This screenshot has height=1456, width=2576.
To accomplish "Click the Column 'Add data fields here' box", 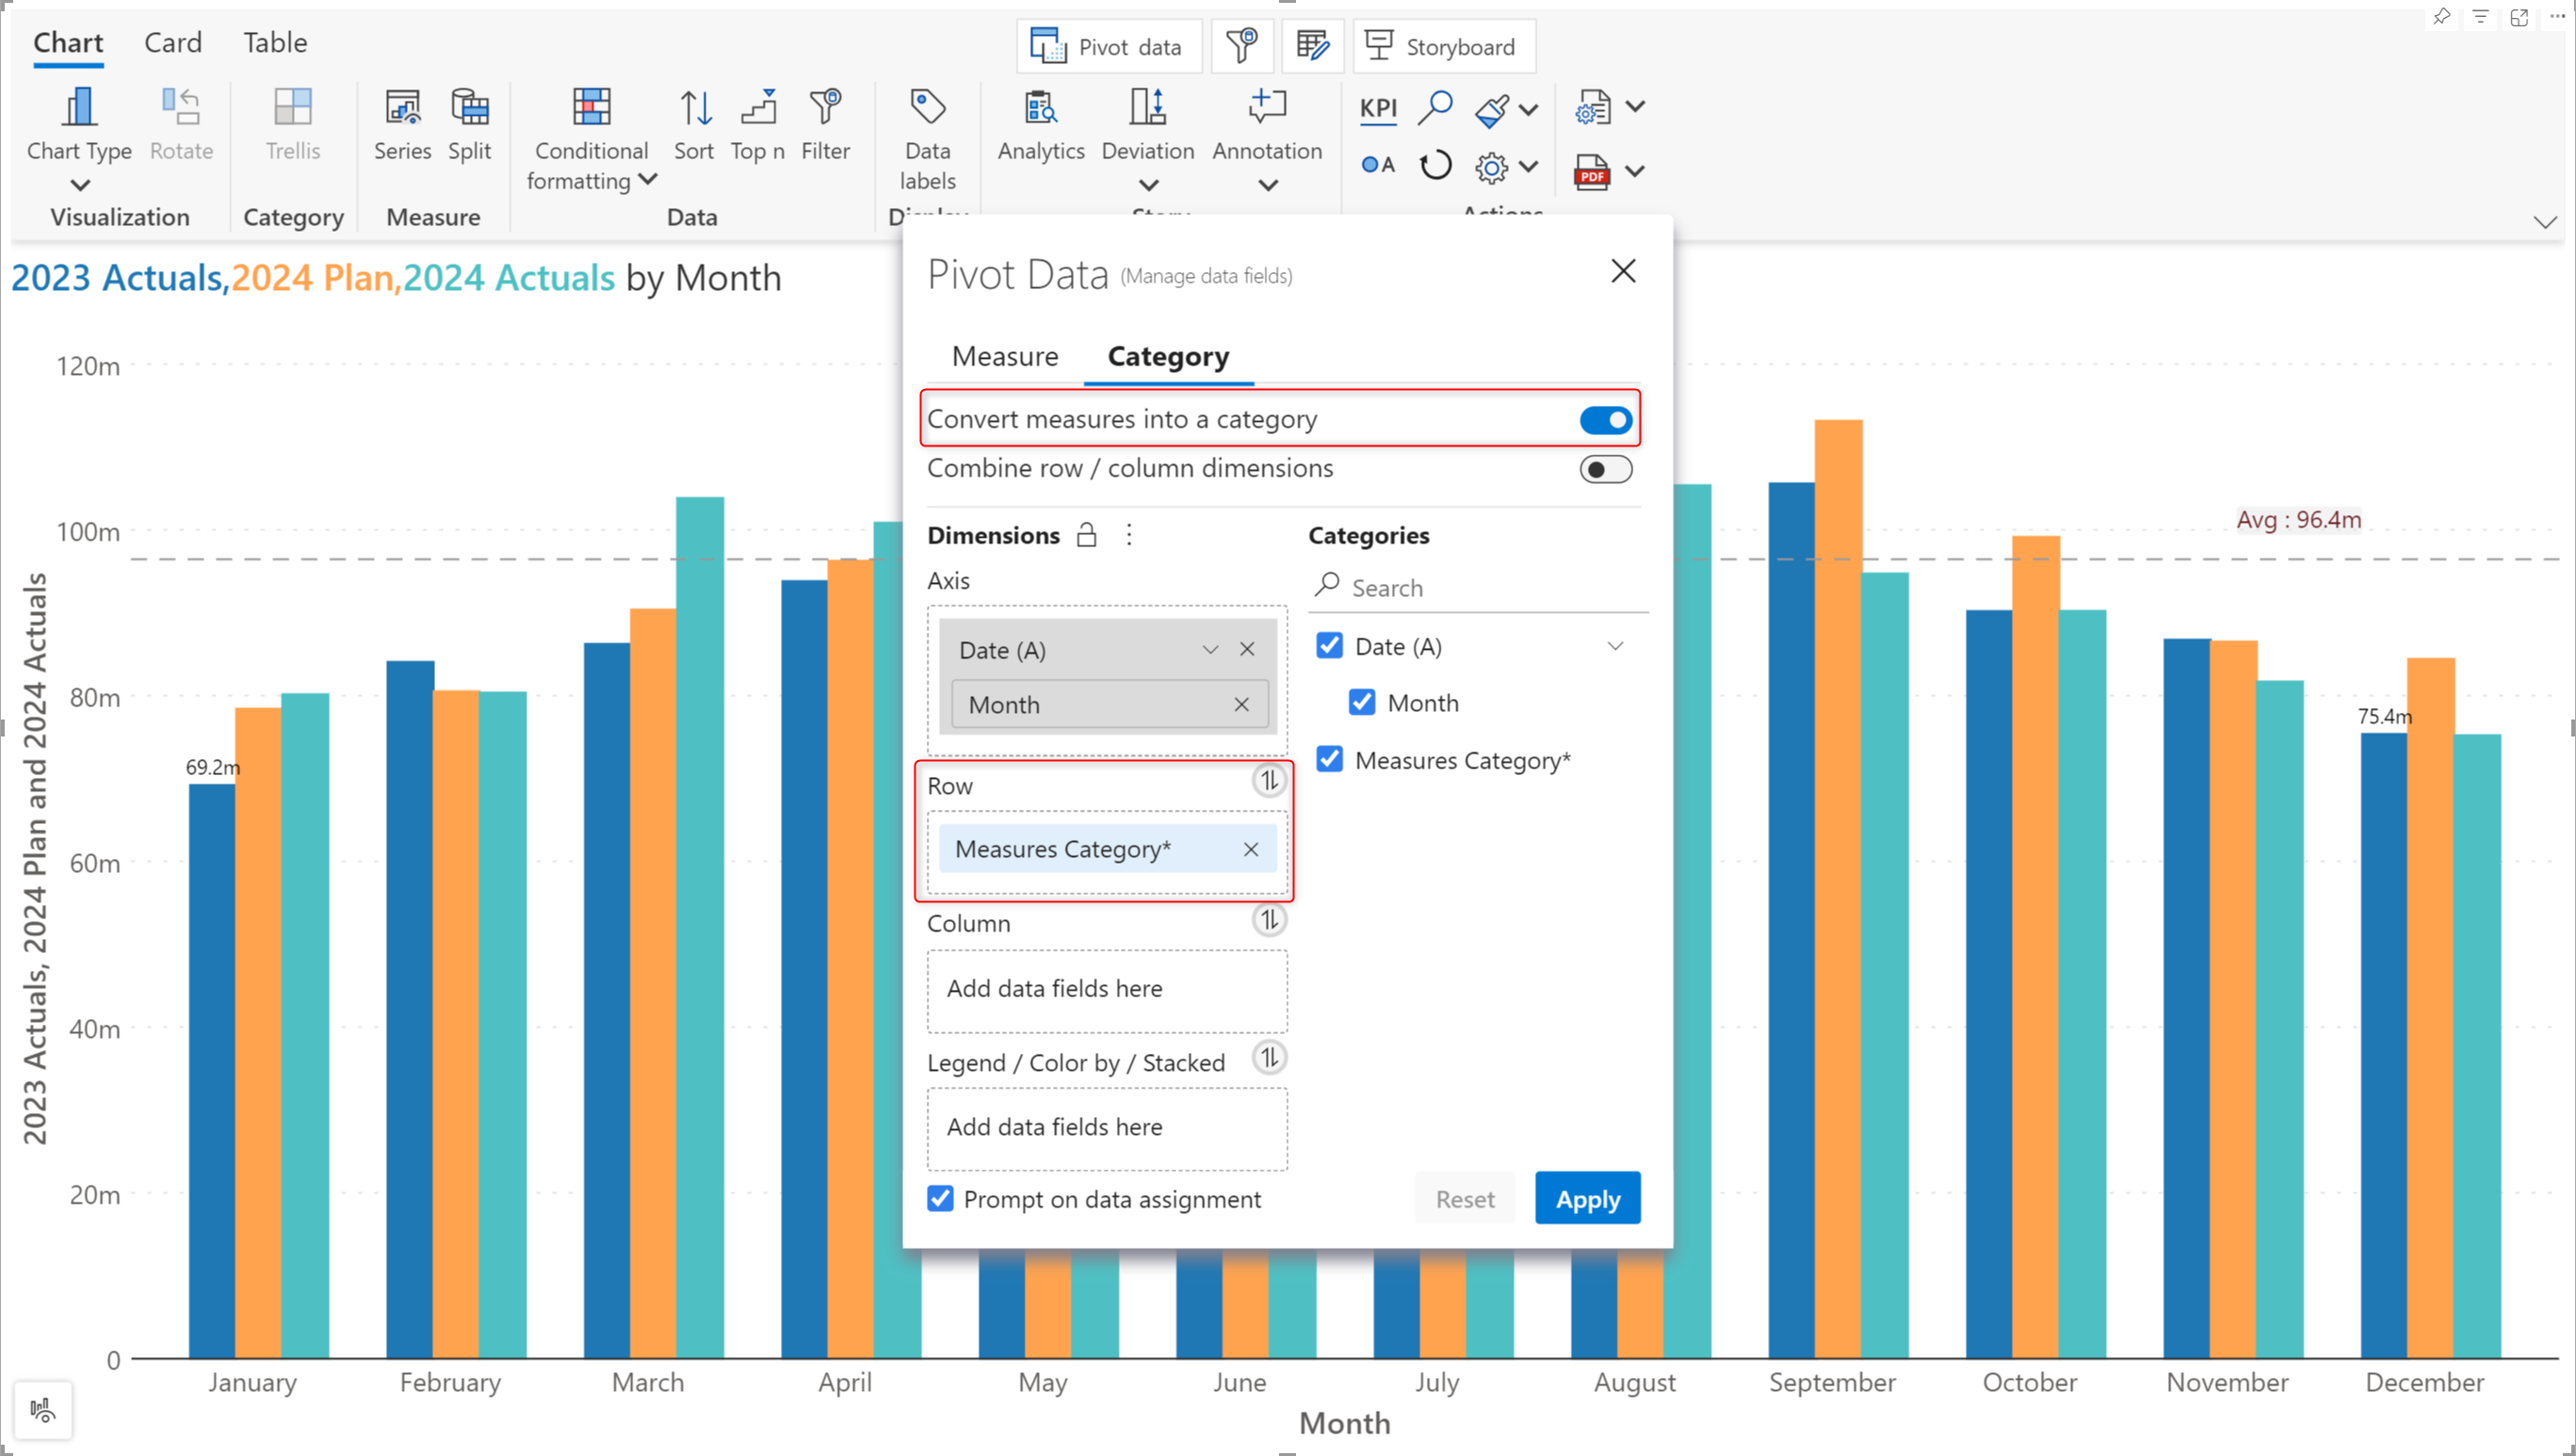I will pos(1107,990).
